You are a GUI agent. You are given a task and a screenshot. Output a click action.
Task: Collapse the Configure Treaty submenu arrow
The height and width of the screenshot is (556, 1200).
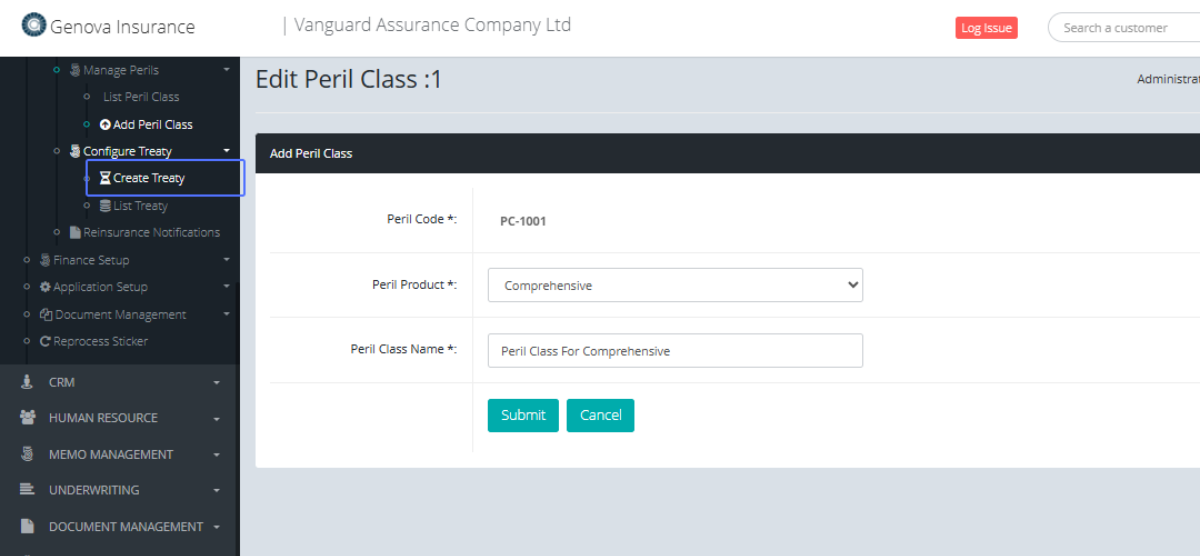point(226,151)
